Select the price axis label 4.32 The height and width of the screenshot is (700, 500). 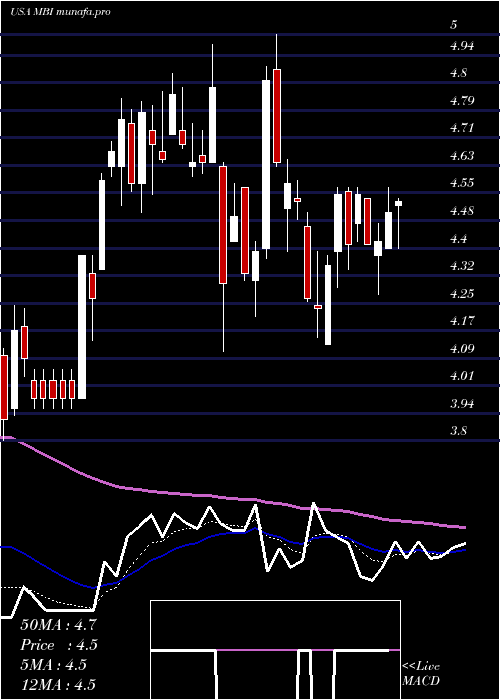point(462,266)
